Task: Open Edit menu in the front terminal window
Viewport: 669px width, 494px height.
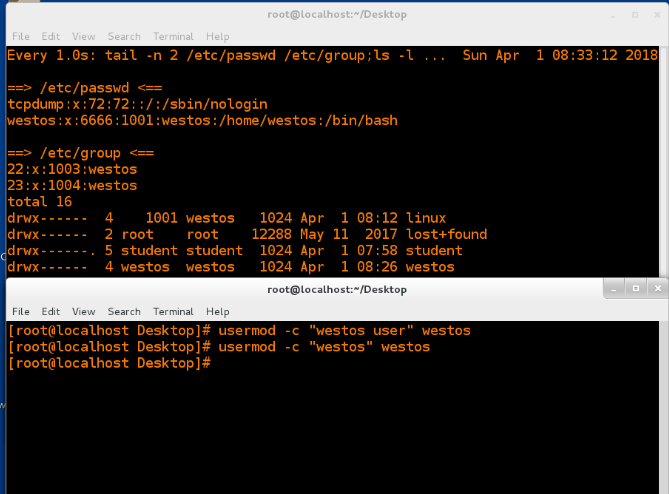Action: [x=50, y=312]
